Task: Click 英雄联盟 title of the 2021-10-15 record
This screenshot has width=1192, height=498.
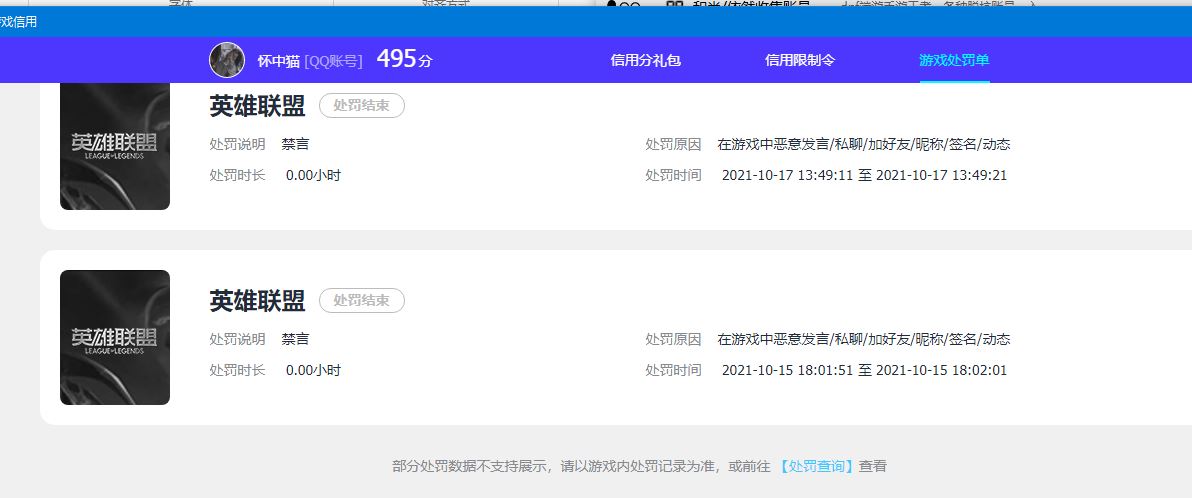Action: tap(257, 301)
